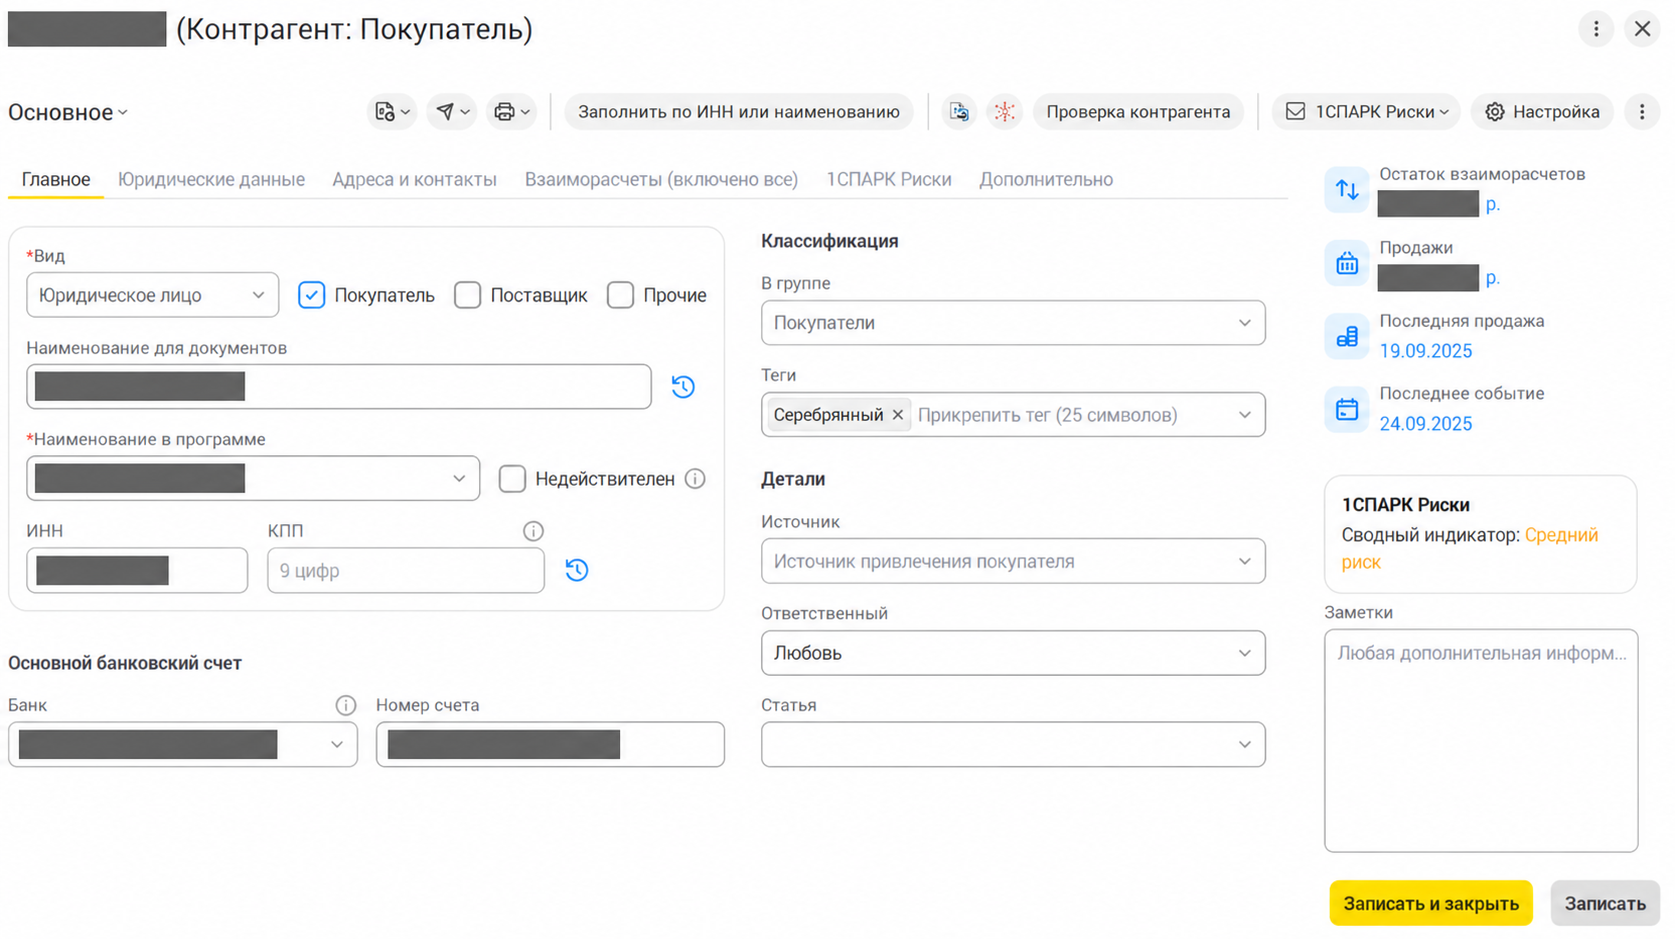The width and height of the screenshot is (1675, 939).
Task: Remove the Серебрянный tag
Action: click(x=898, y=415)
